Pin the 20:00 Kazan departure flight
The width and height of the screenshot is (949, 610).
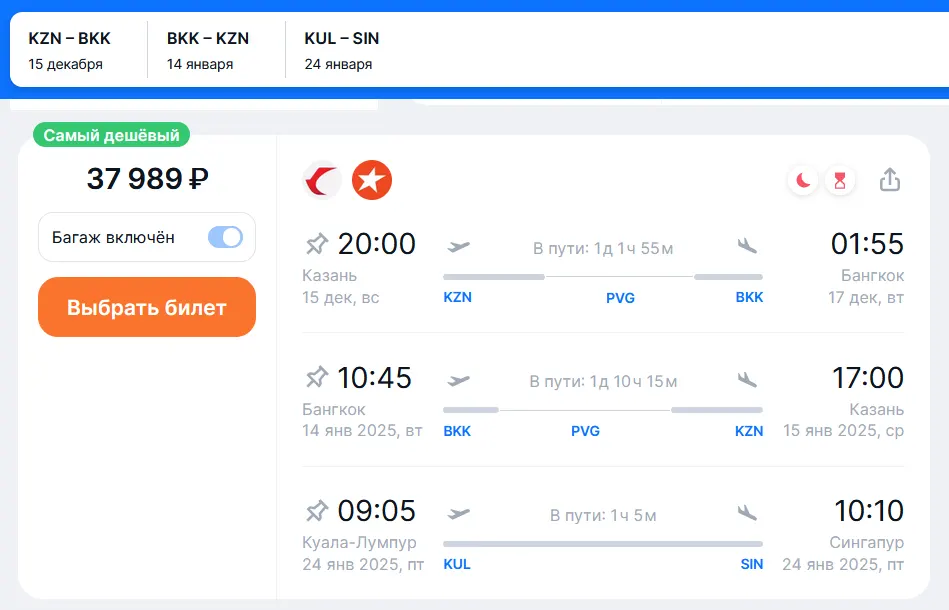pyautogui.click(x=317, y=243)
